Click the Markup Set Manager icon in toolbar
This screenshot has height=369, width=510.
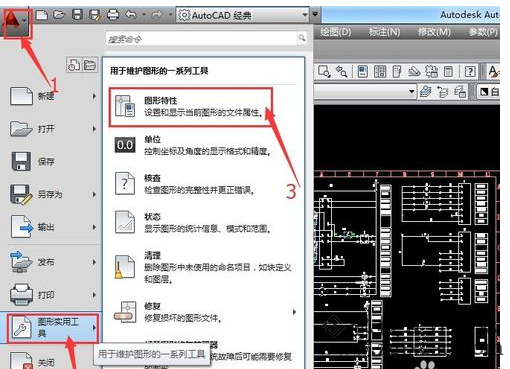coord(431,71)
